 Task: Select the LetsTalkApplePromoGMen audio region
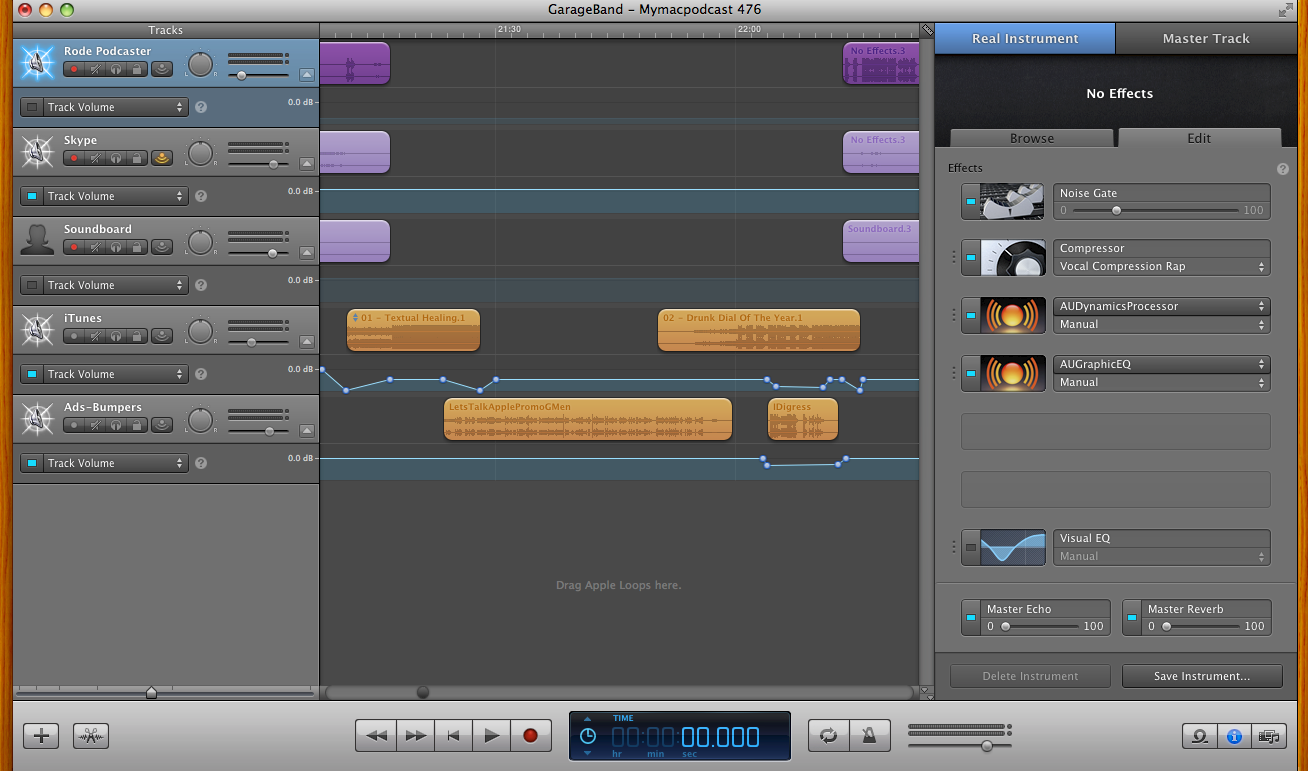pos(587,420)
